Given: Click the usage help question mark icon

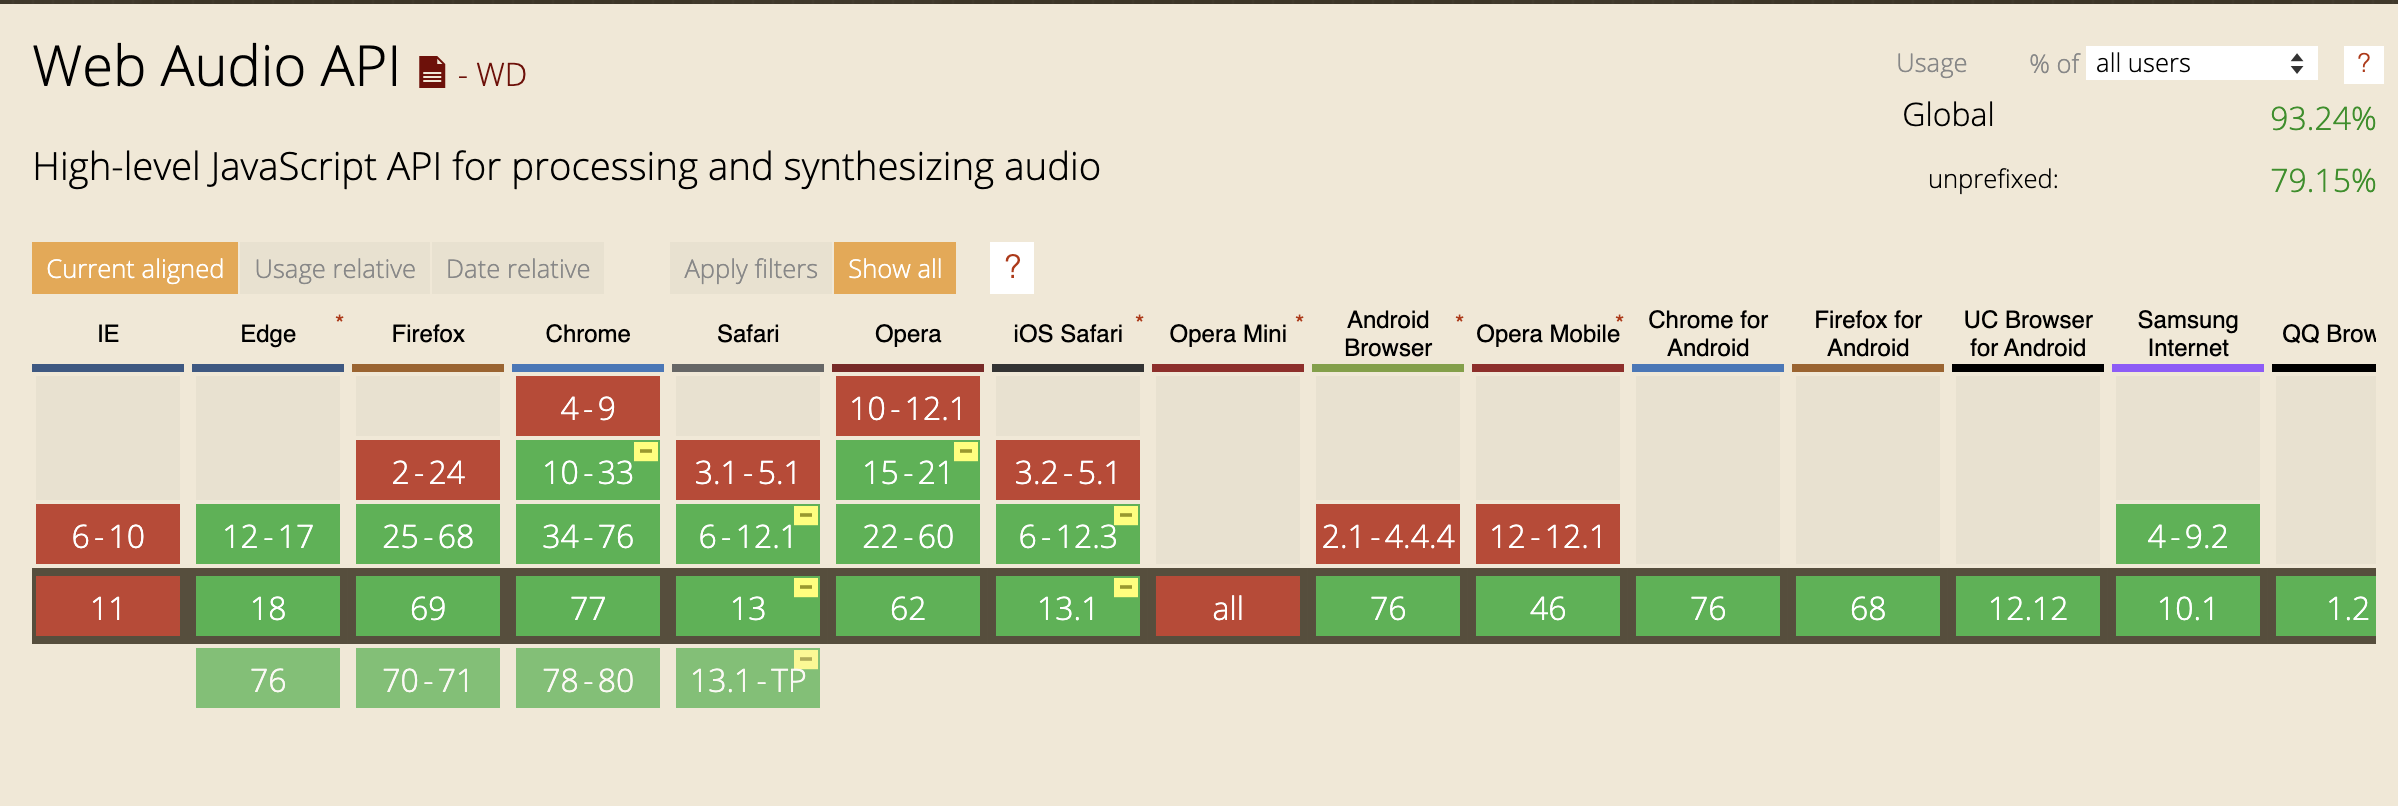Looking at the screenshot, I should [2363, 64].
